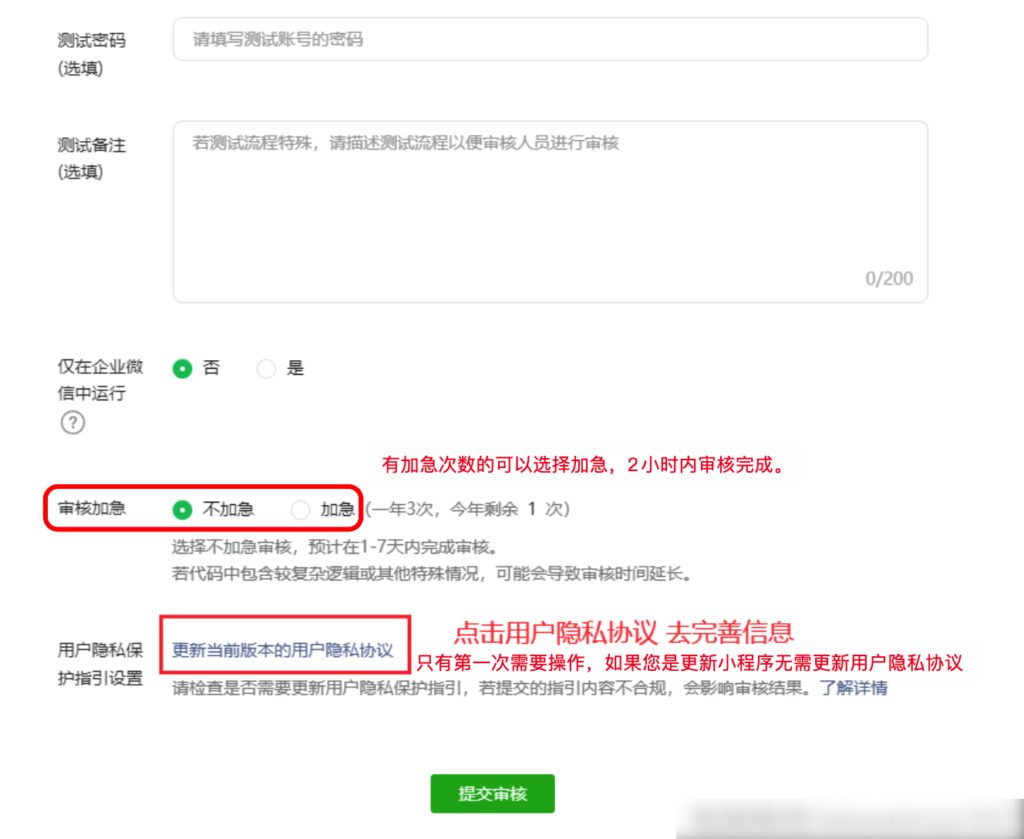1024x839 pixels.
Task: Click the 审核加急 field label
Action: click(x=92, y=508)
